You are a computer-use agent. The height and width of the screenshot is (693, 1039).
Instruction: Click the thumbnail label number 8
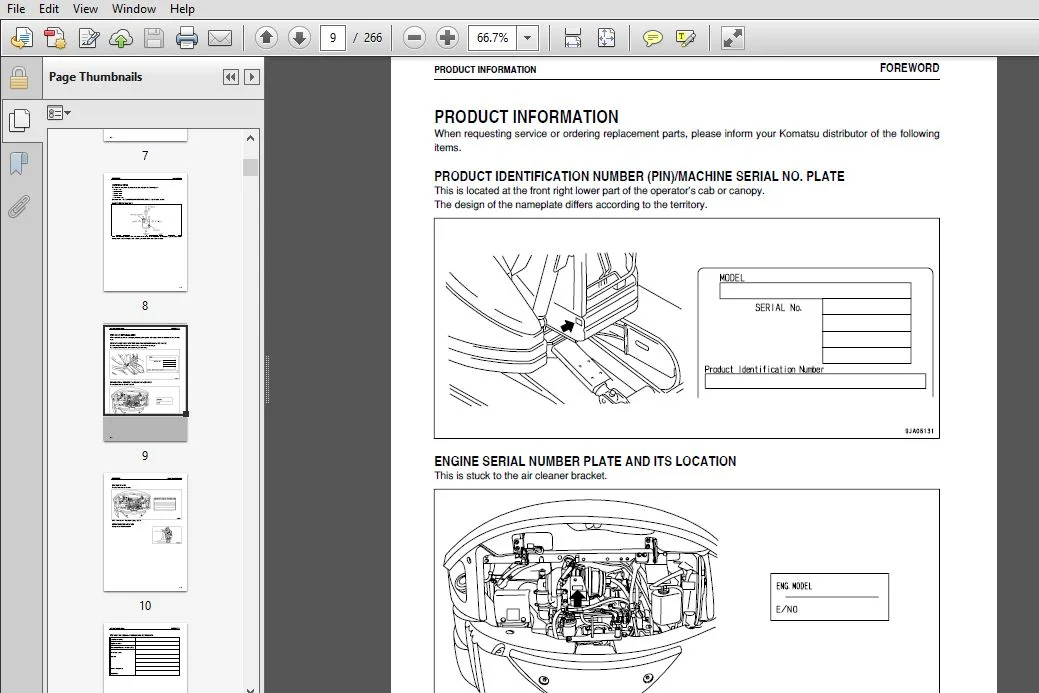coord(145,305)
